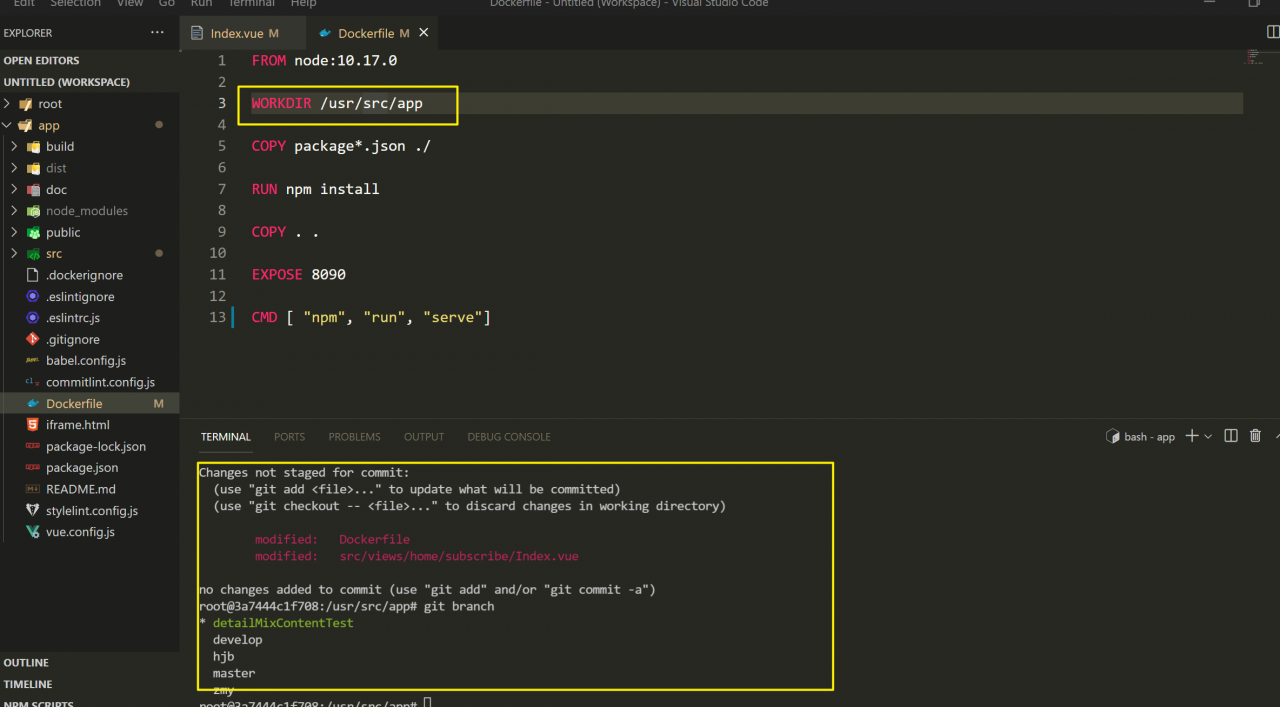The image size is (1280, 707).
Task: Open stylelint.config.js file icon
Action: coord(33,511)
